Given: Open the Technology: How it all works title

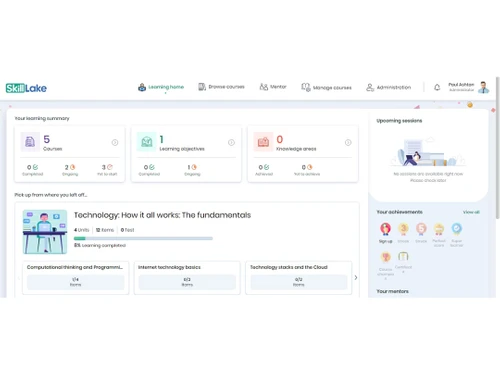Looking at the screenshot, I should pyautogui.click(x=162, y=215).
